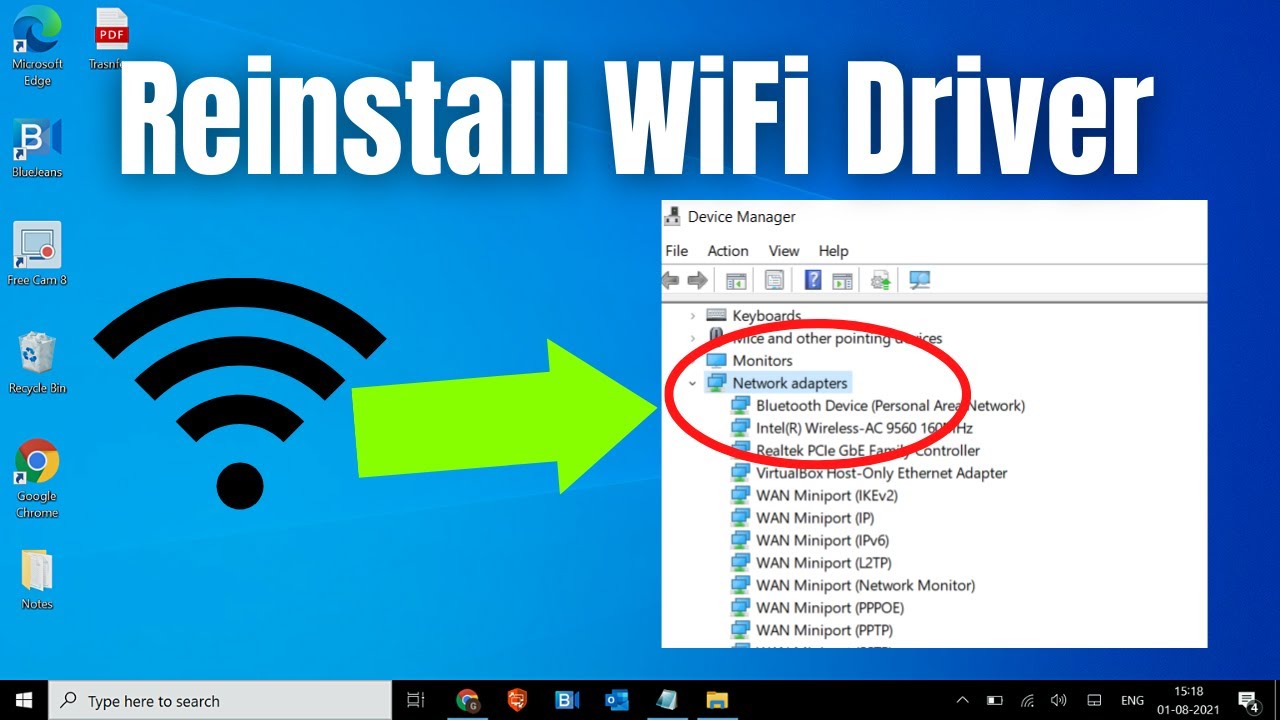This screenshot has width=1280, height=720.
Task: Select the PDF file icon on desktop
Action: pyautogui.click(x=111, y=38)
